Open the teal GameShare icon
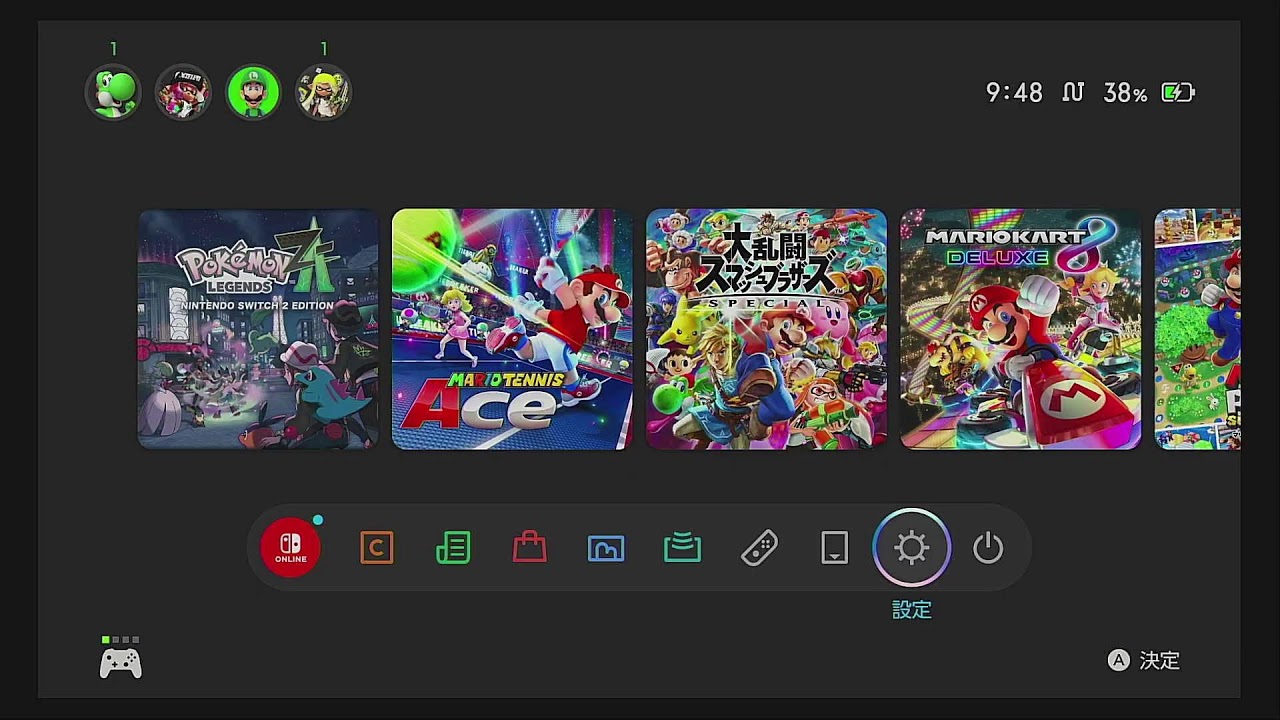This screenshot has width=1280, height=720. (x=682, y=548)
